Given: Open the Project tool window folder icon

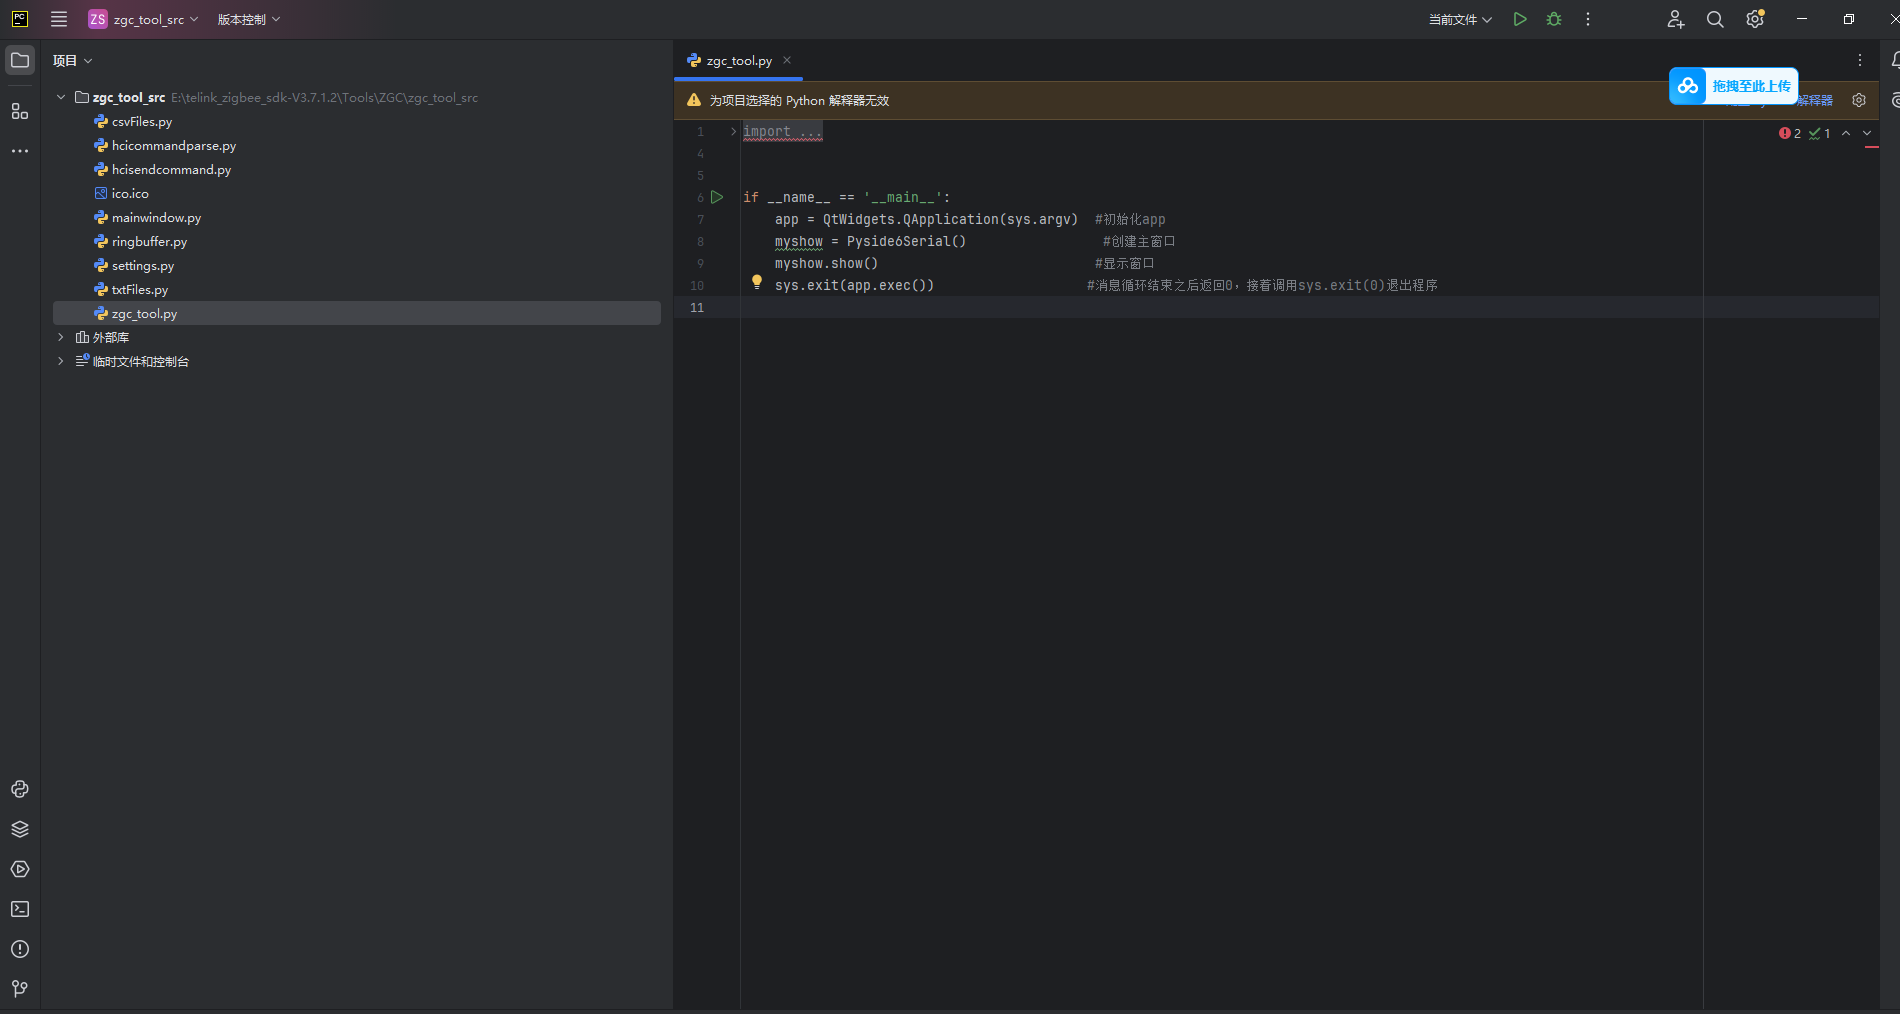Looking at the screenshot, I should (x=20, y=60).
